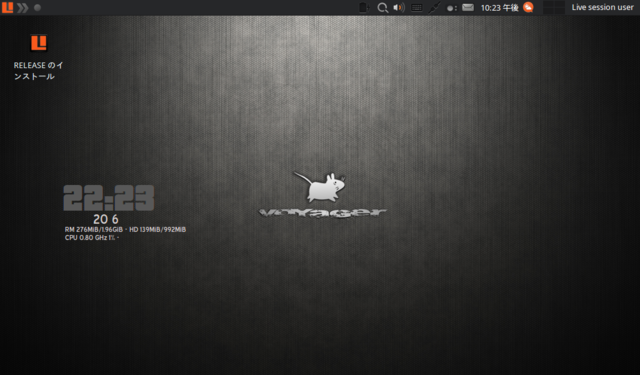The image size is (640, 375).
Task: Click the gray circle button beside the chevrons
Action: (37, 8)
